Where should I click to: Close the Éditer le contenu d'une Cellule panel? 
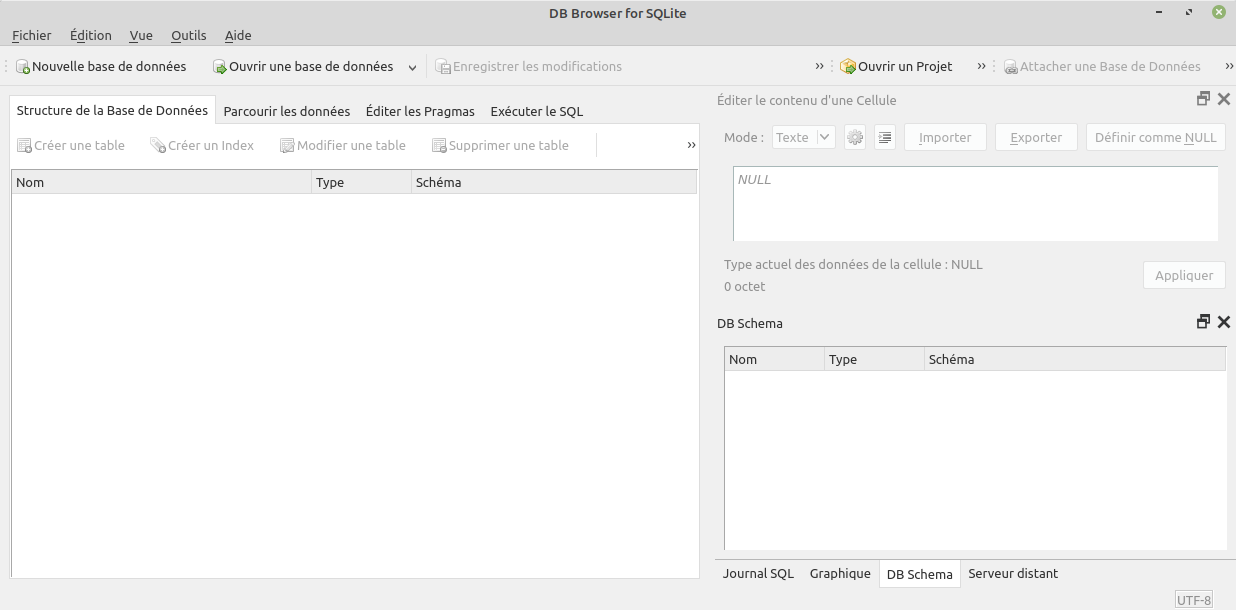point(1224,99)
